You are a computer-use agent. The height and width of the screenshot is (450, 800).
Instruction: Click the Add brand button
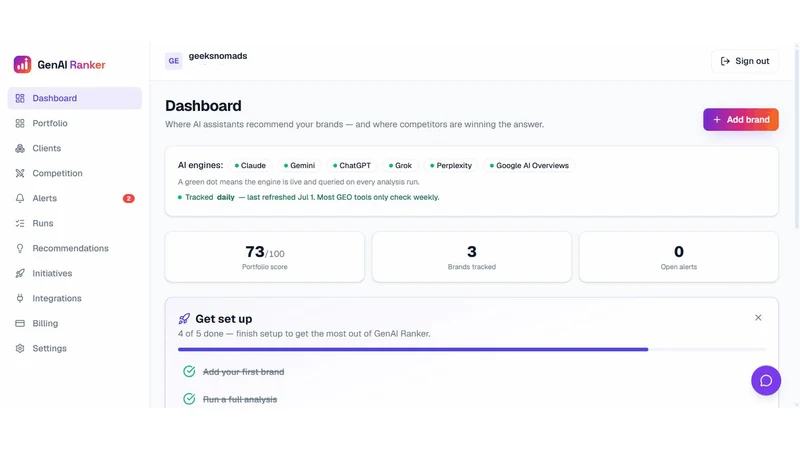[741, 119]
